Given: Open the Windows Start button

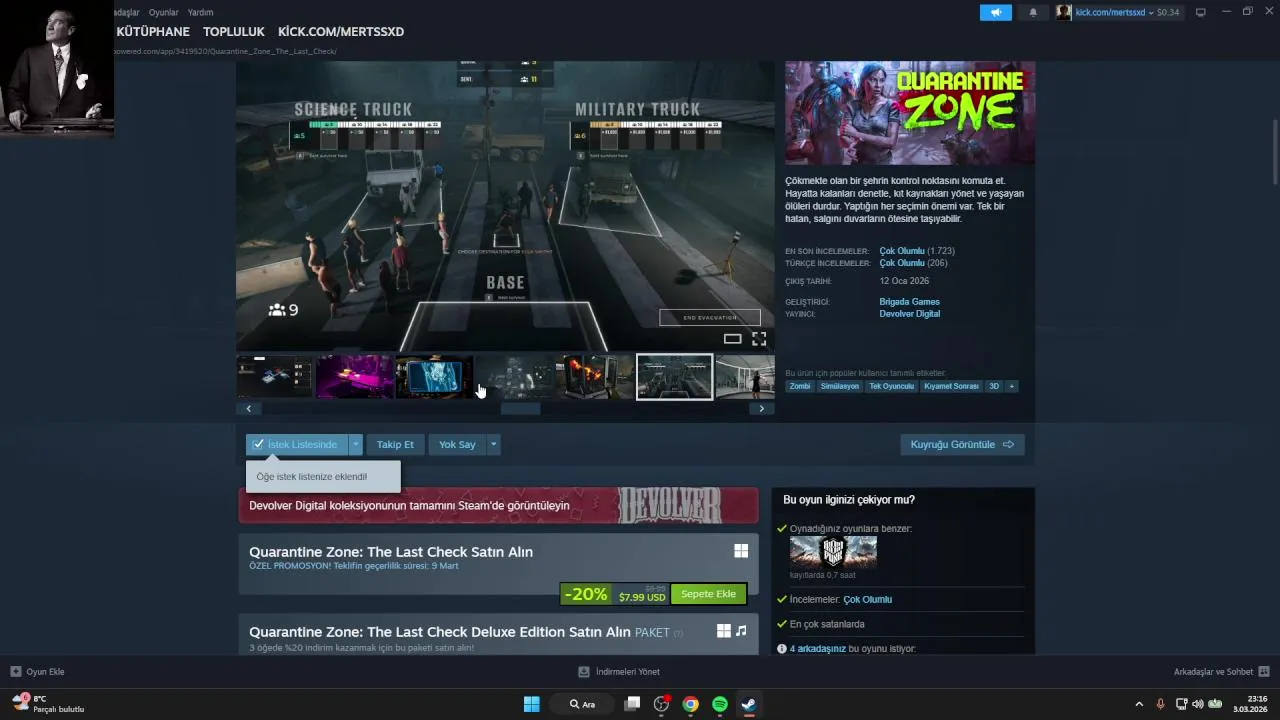Looking at the screenshot, I should [x=532, y=704].
